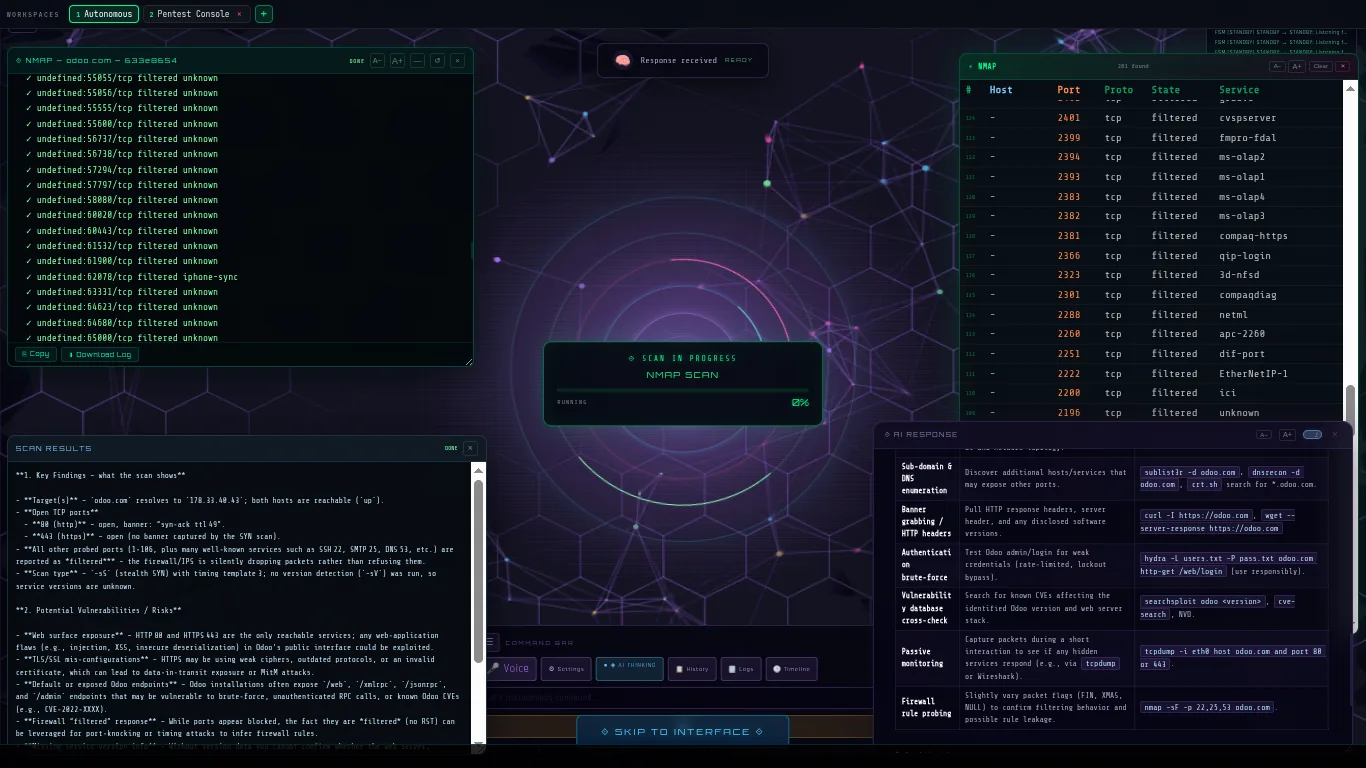Decrease font size in AI Response panel
This screenshot has width=1366, height=768.
1264,435
